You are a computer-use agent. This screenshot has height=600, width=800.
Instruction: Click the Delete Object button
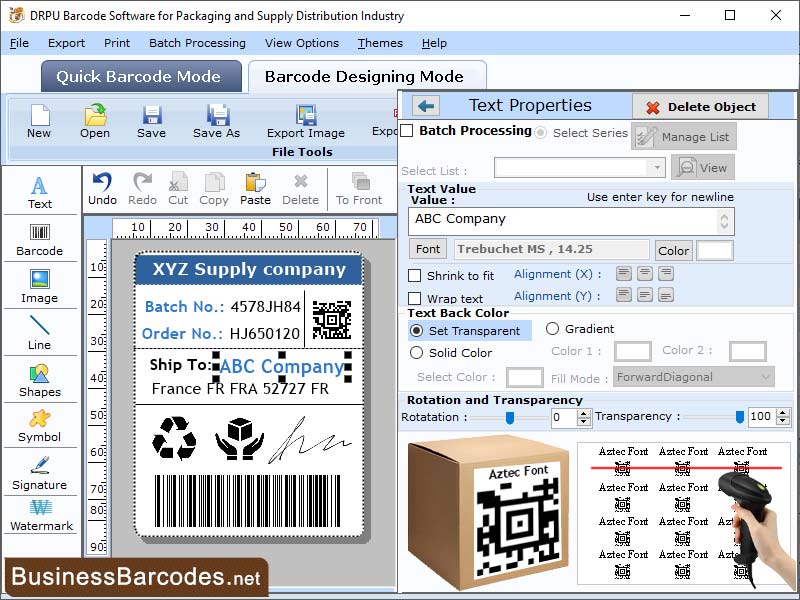click(701, 106)
